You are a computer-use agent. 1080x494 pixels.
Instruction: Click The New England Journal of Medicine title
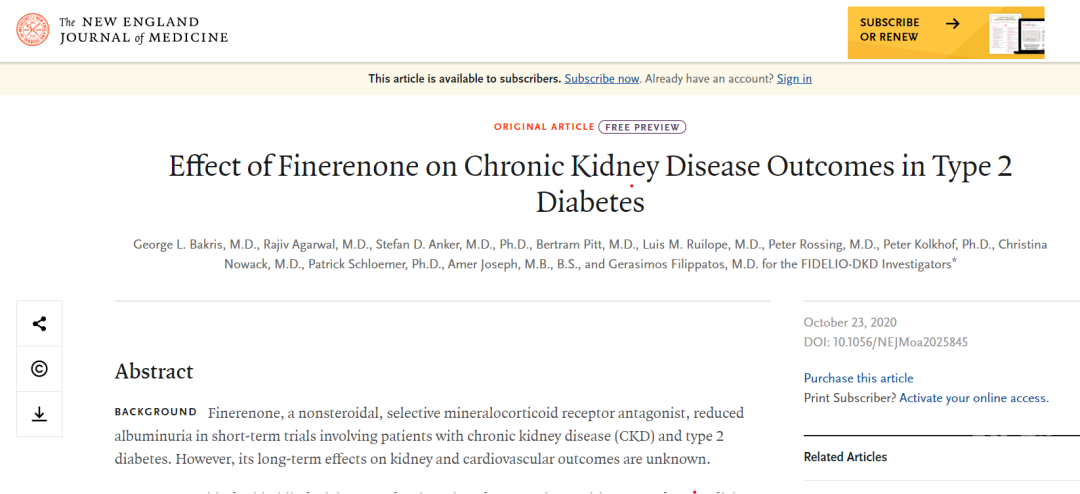click(x=143, y=30)
